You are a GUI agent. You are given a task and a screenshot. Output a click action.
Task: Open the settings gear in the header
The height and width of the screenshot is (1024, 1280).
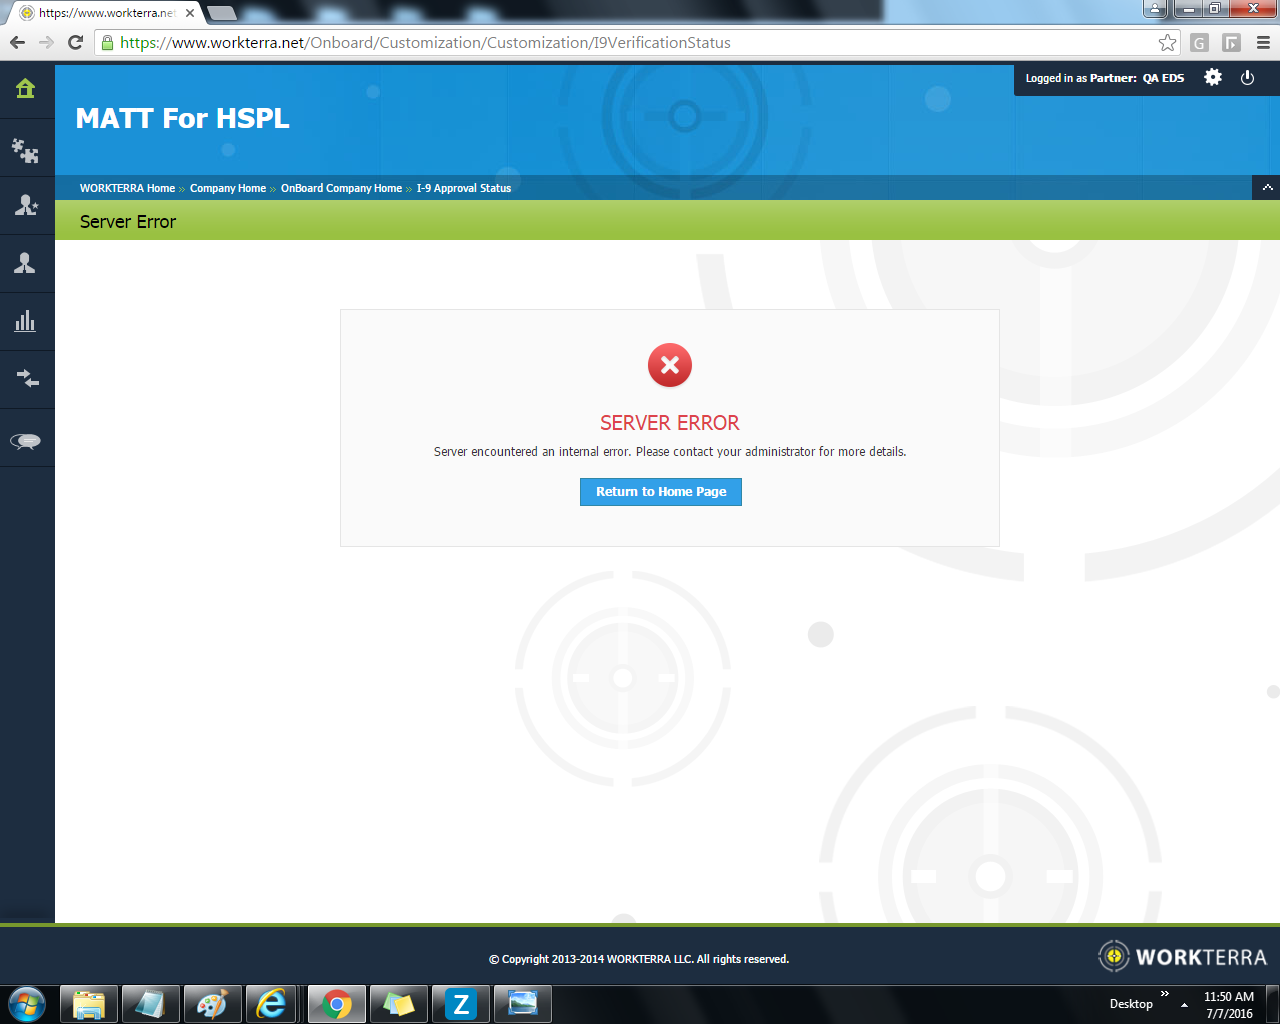pos(1213,78)
